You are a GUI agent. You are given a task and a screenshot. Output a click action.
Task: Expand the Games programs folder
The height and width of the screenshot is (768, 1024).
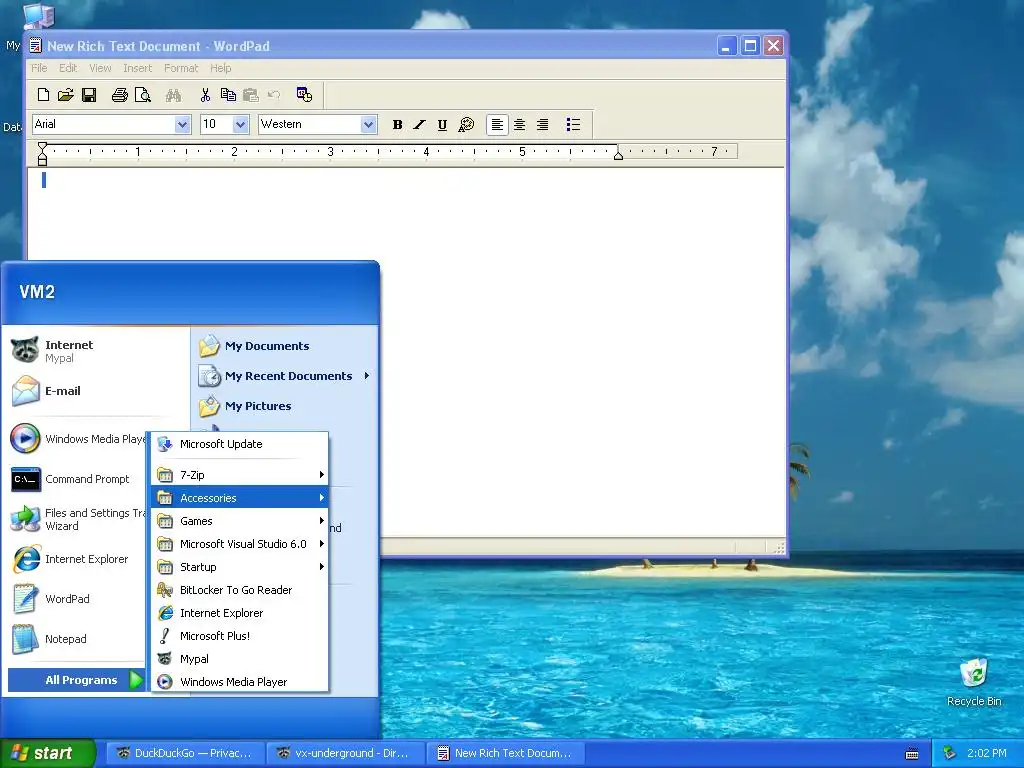[240, 520]
